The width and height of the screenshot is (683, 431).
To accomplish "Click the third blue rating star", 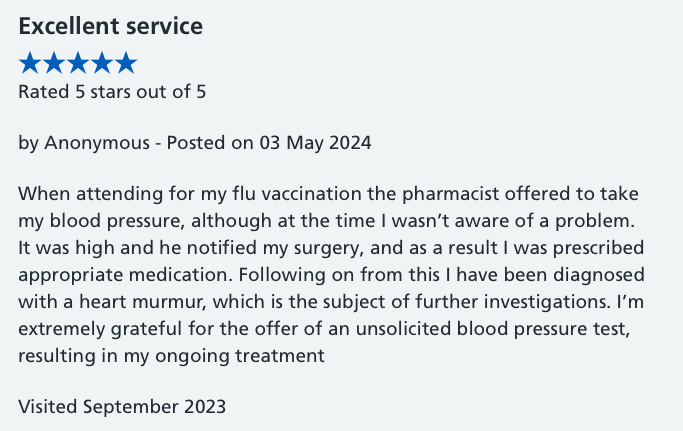I will 78,62.
